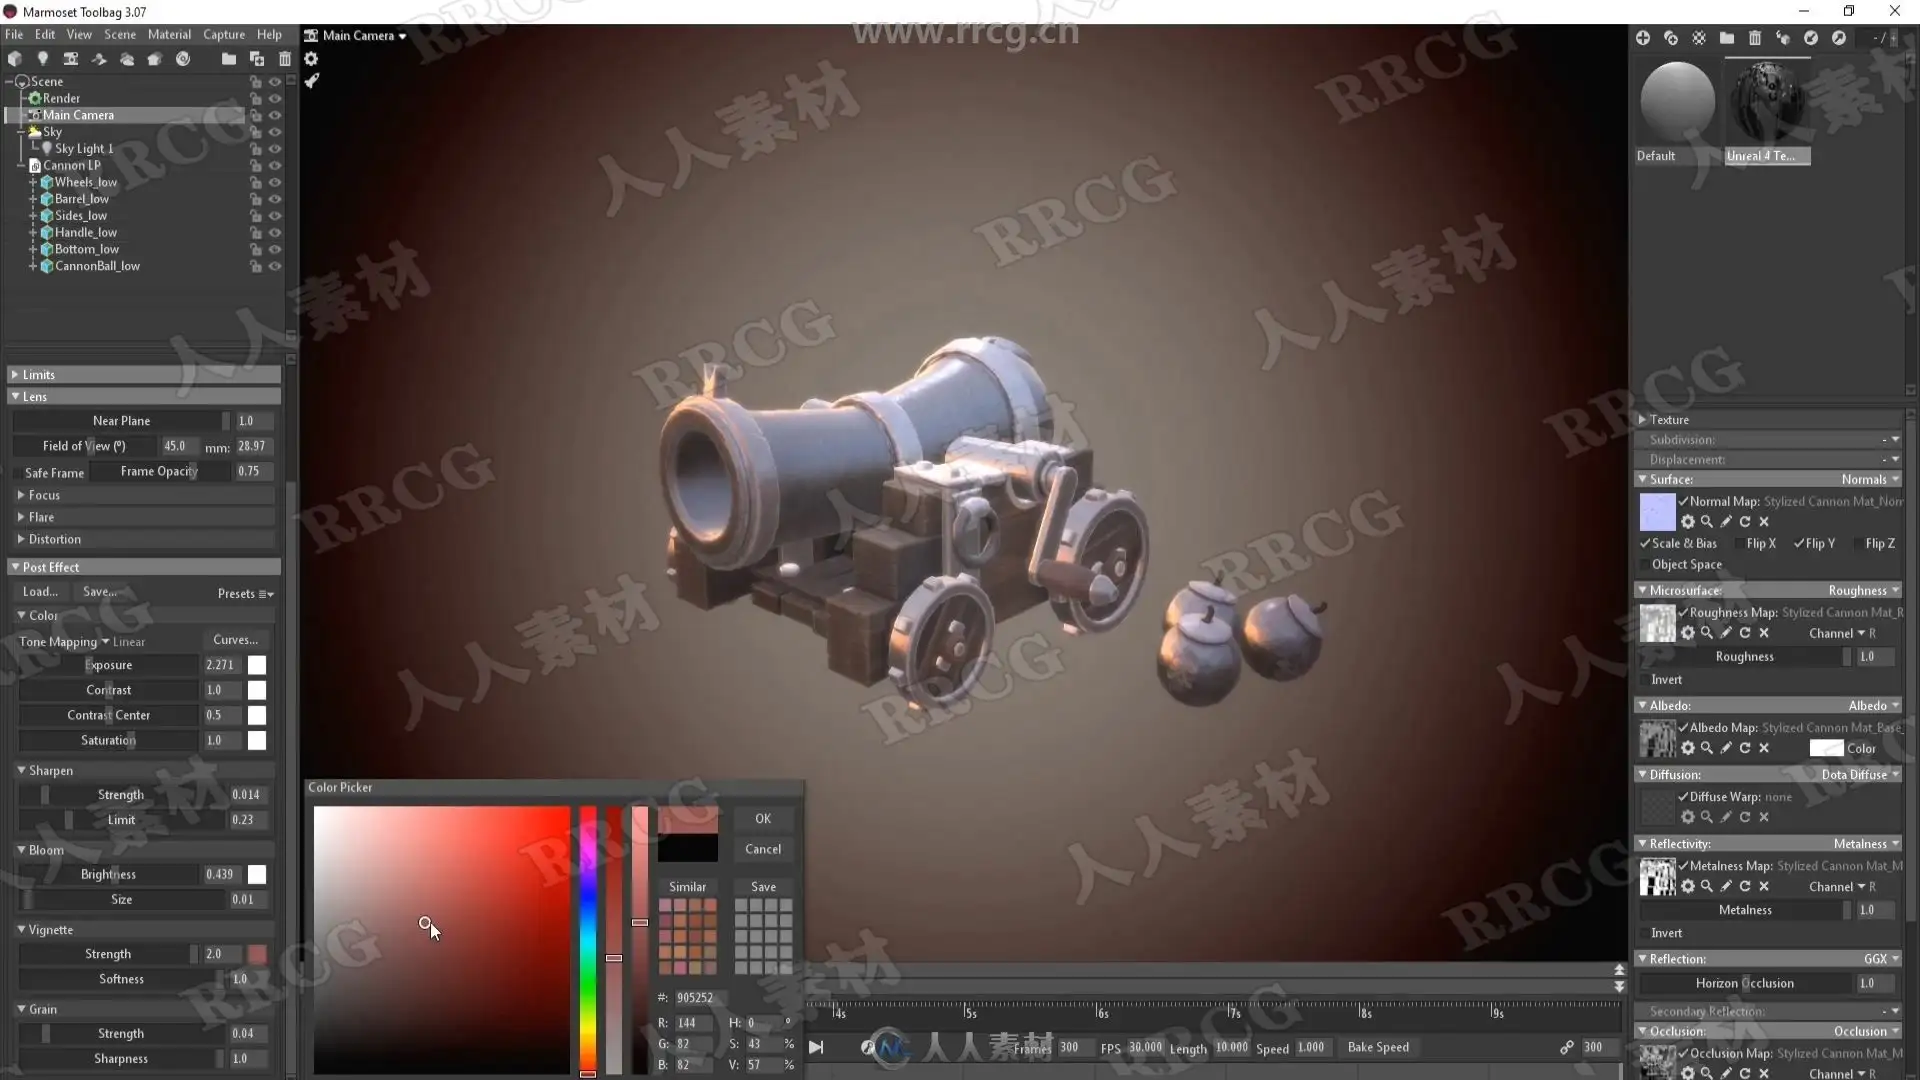The height and width of the screenshot is (1080, 1920).
Task: Click the rocket icon below viewport gear
Action: coord(311,81)
